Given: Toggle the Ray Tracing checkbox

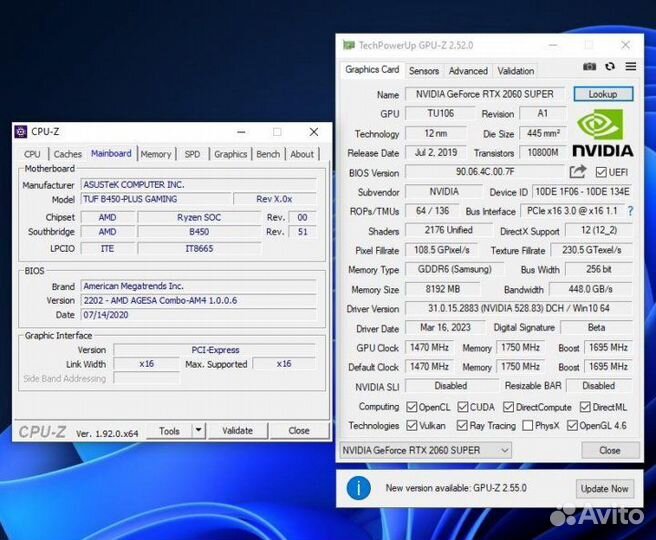Looking at the screenshot, I should pos(462,425).
